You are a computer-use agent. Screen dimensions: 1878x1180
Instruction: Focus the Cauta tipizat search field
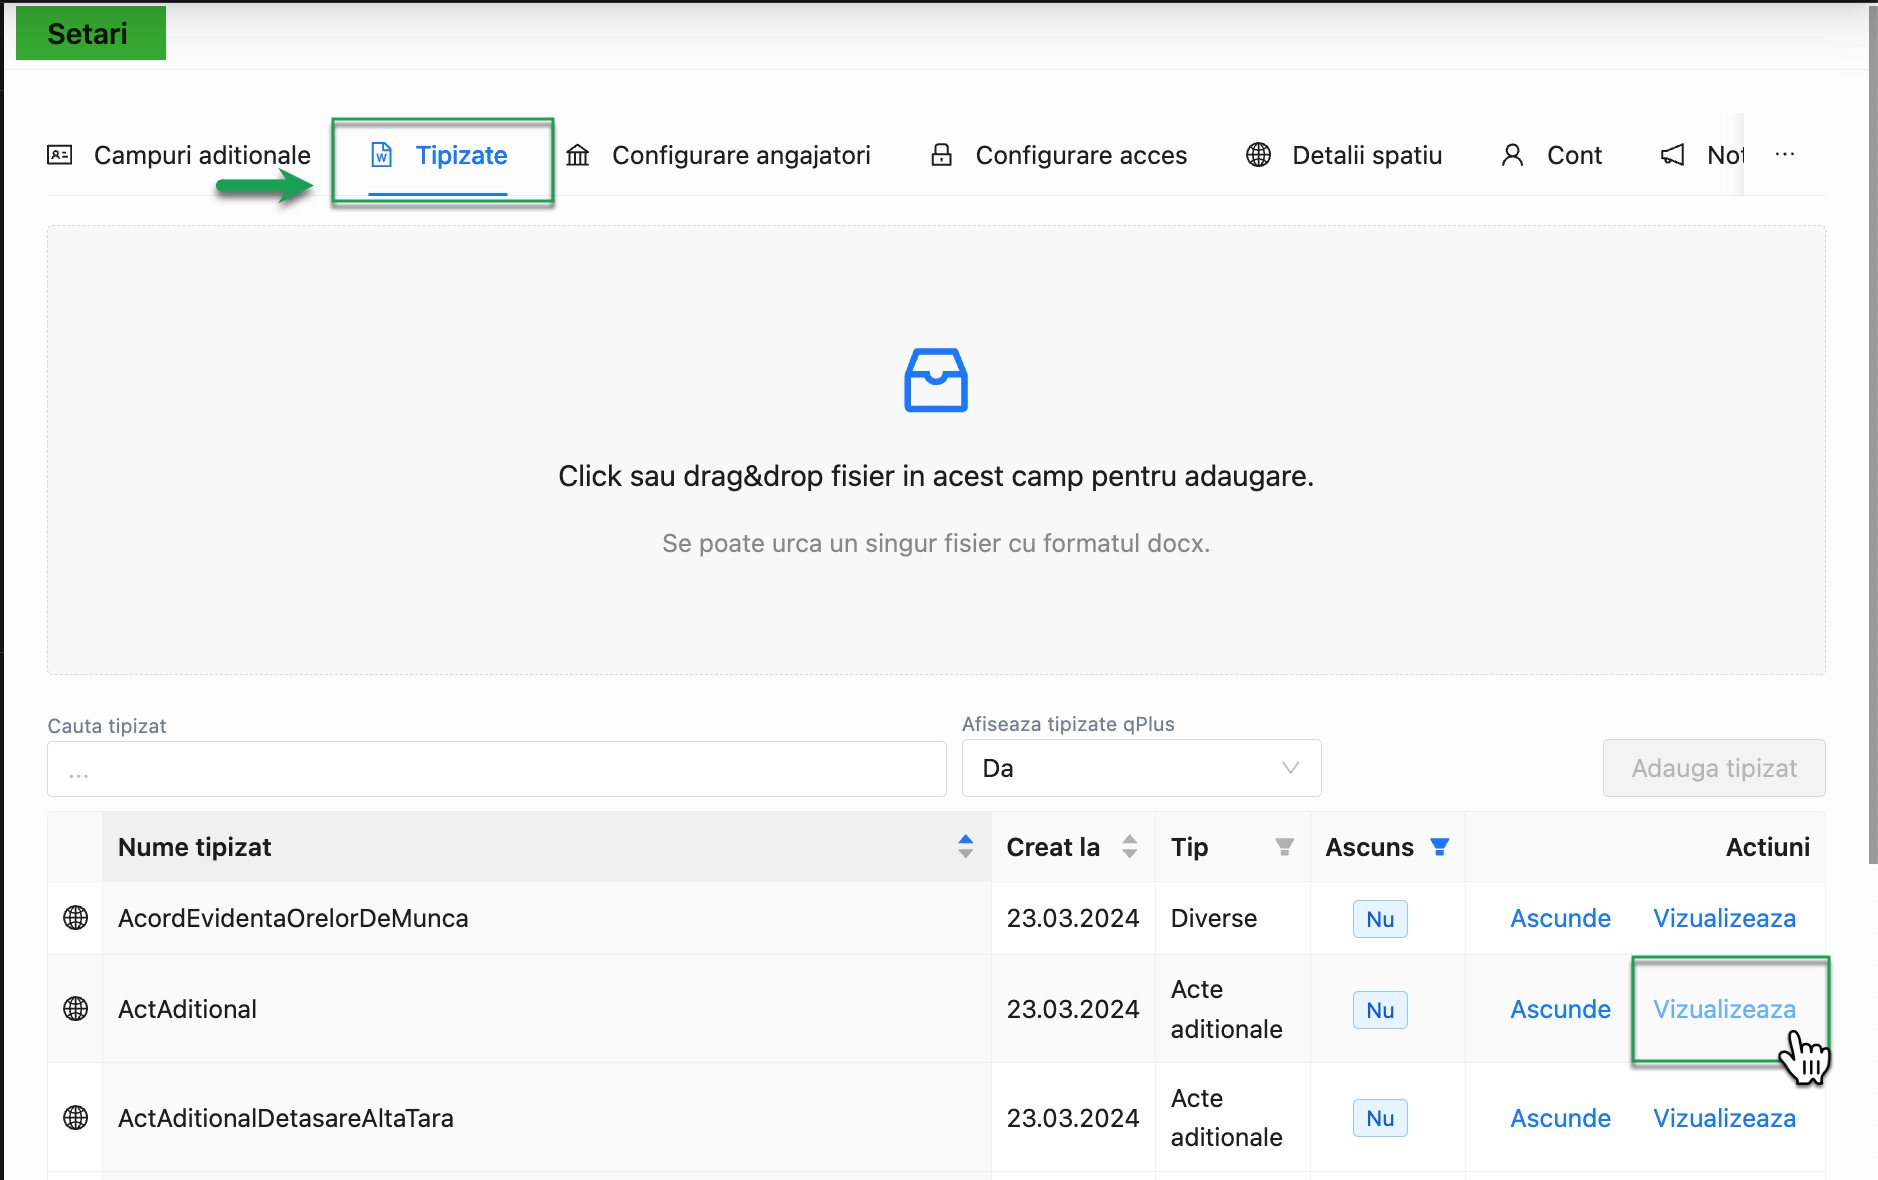pos(497,769)
